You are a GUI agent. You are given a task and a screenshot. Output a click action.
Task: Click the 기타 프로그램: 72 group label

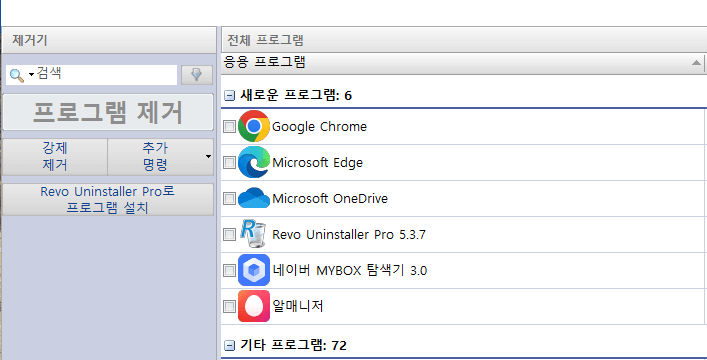tap(294, 346)
